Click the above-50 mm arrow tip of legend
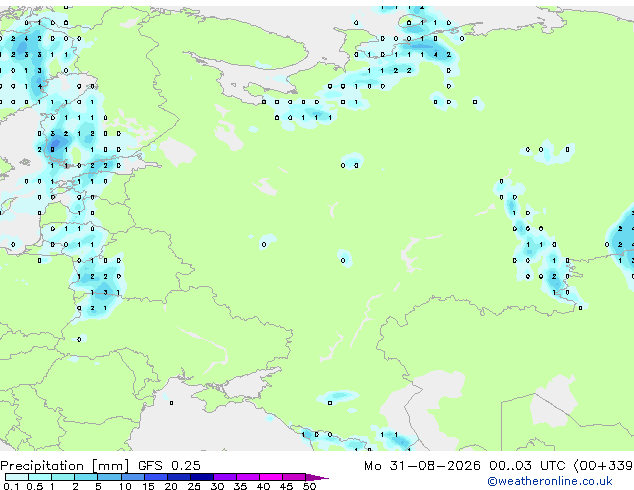 pos(317,477)
